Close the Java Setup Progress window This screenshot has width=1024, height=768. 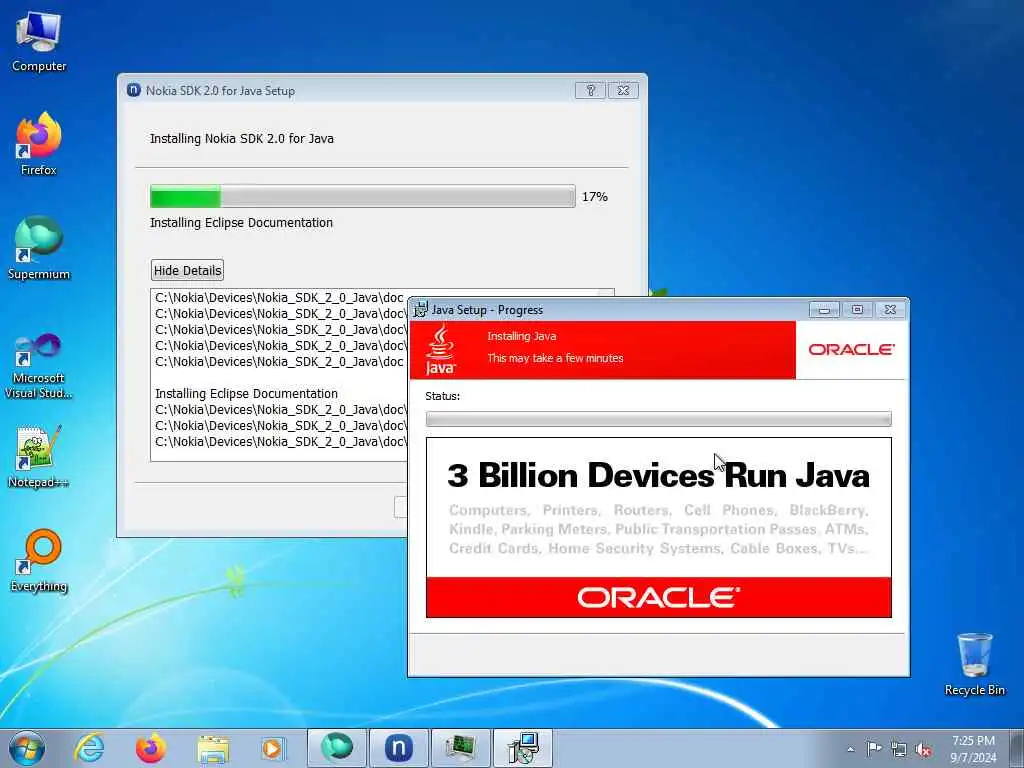coord(889,310)
